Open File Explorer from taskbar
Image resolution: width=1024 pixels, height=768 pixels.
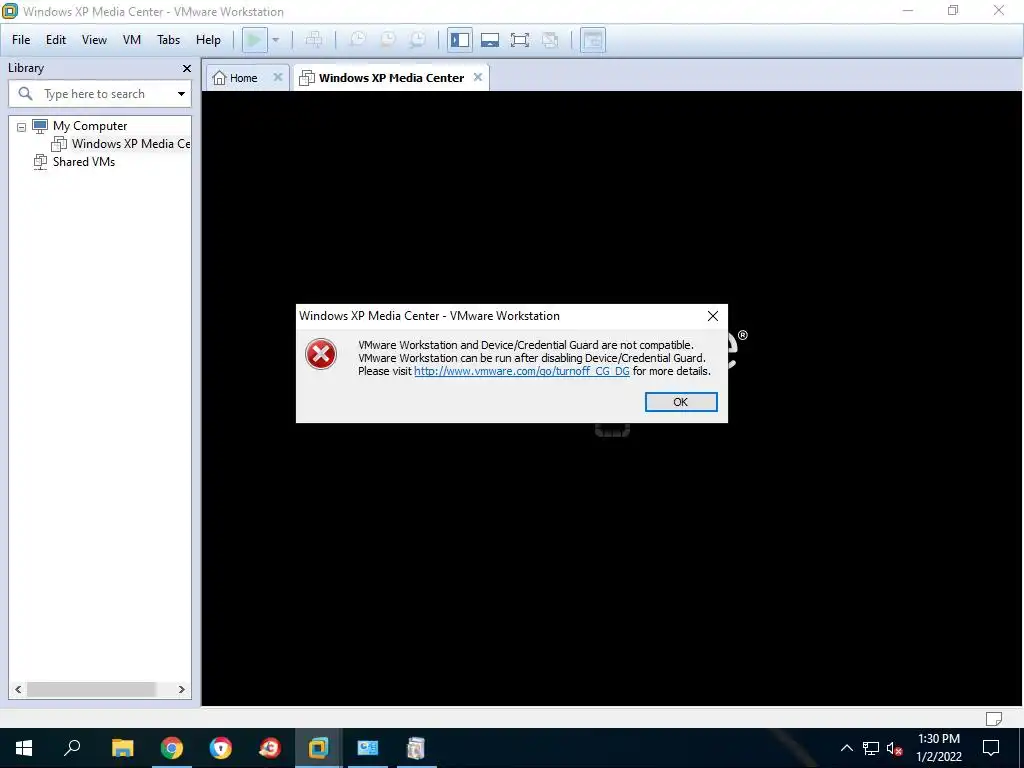122,748
